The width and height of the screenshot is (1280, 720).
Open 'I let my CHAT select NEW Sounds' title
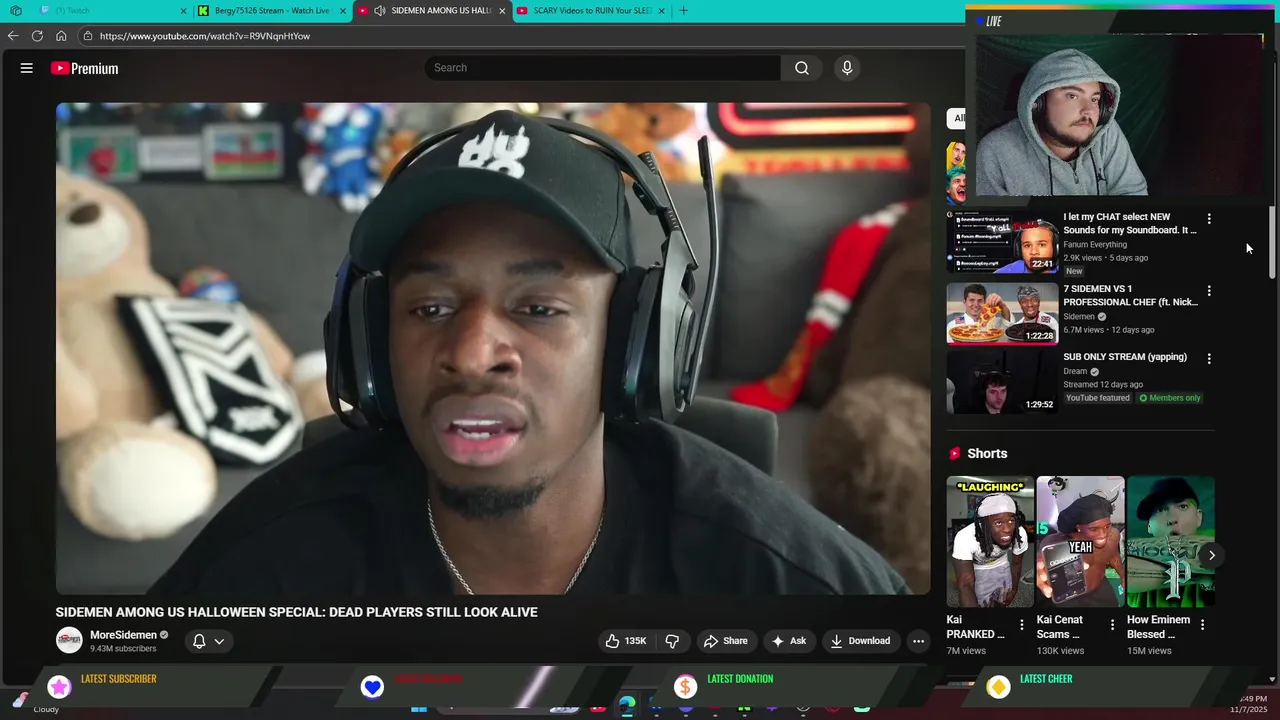click(1129, 223)
